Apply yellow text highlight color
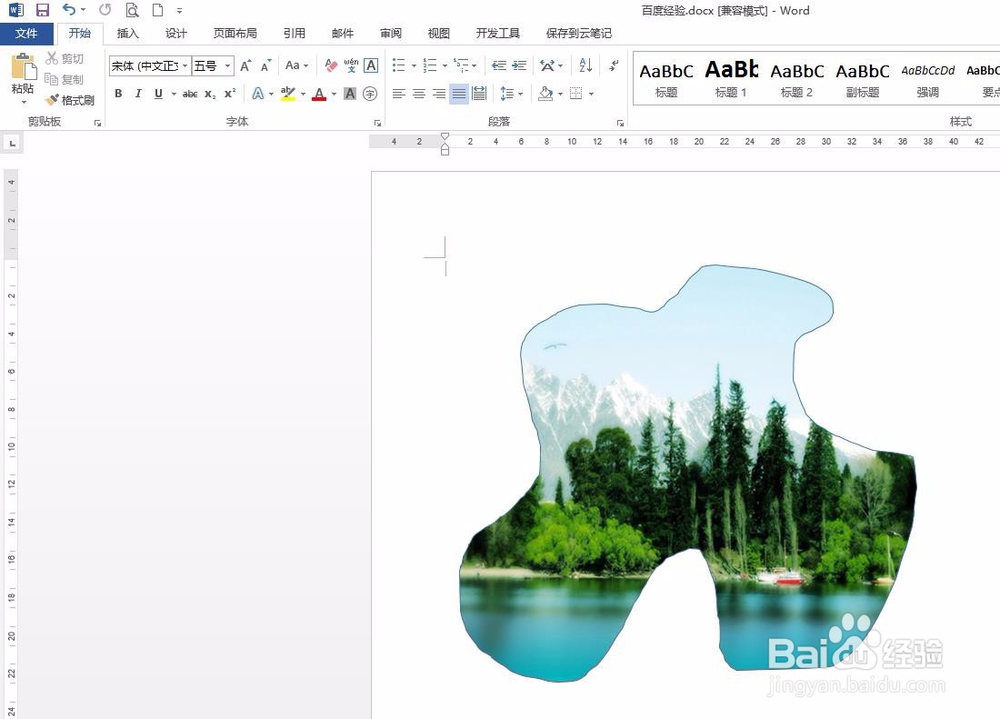The width and height of the screenshot is (1000, 719). pos(288,94)
